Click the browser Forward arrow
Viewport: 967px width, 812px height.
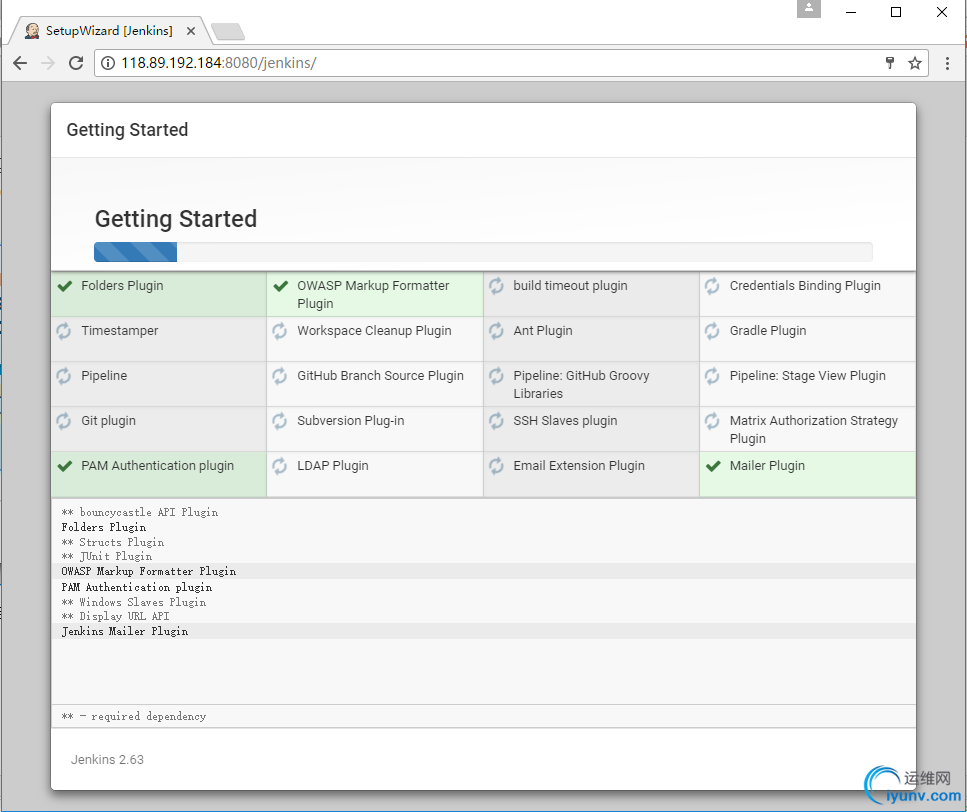(48, 63)
